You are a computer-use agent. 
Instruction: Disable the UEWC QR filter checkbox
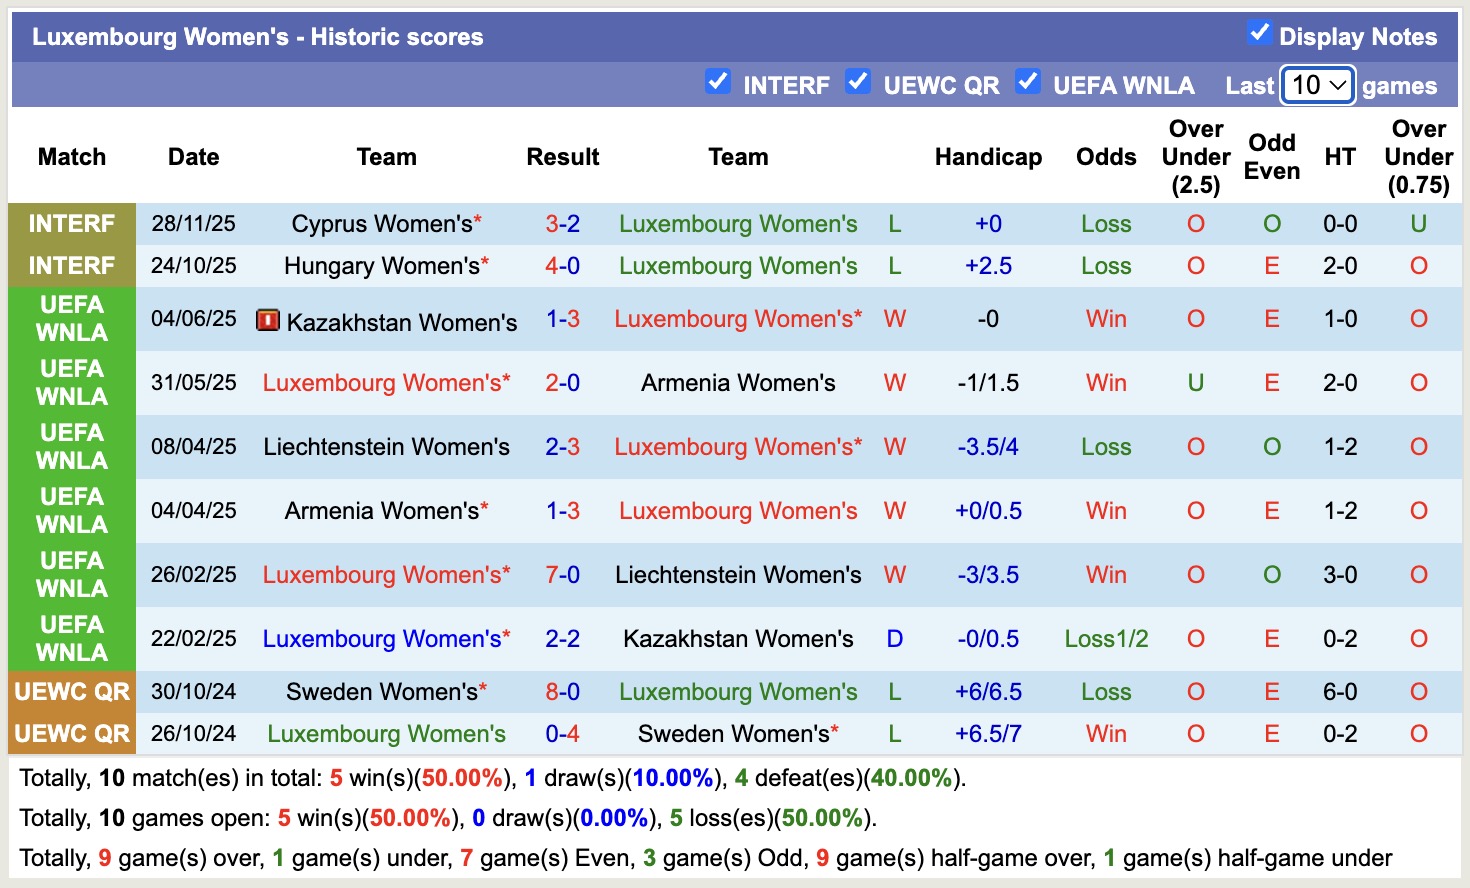pos(858,82)
